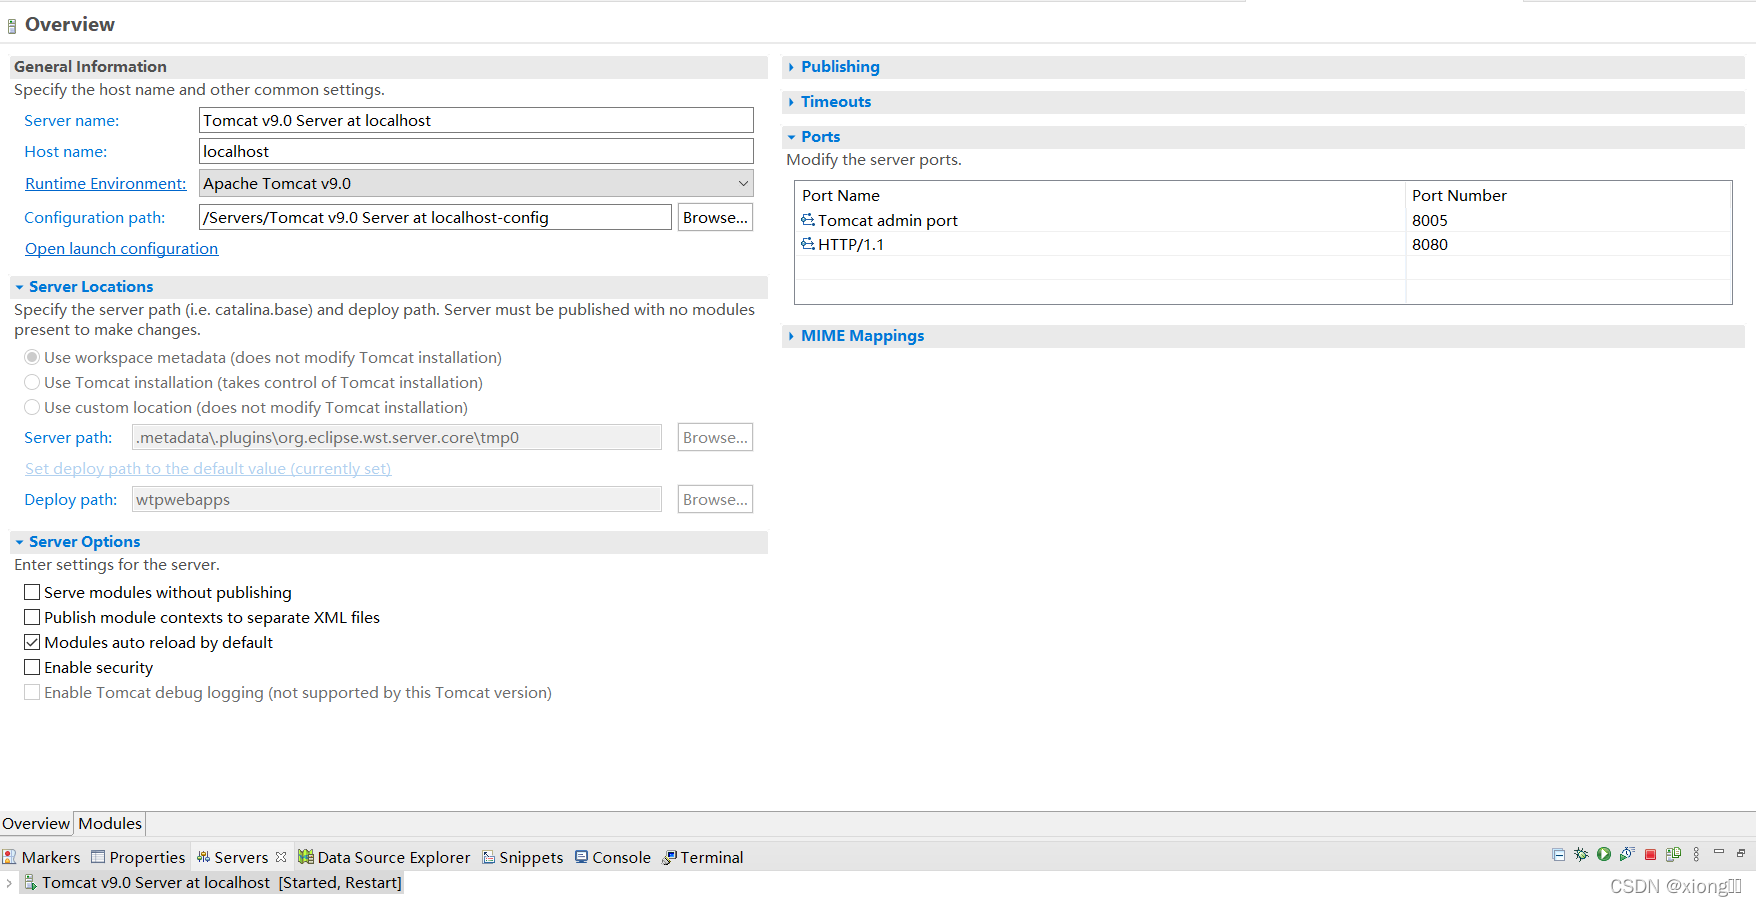Select port number 8005 cell
Viewport: 1756px width, 906px height.
[1430, 220]
